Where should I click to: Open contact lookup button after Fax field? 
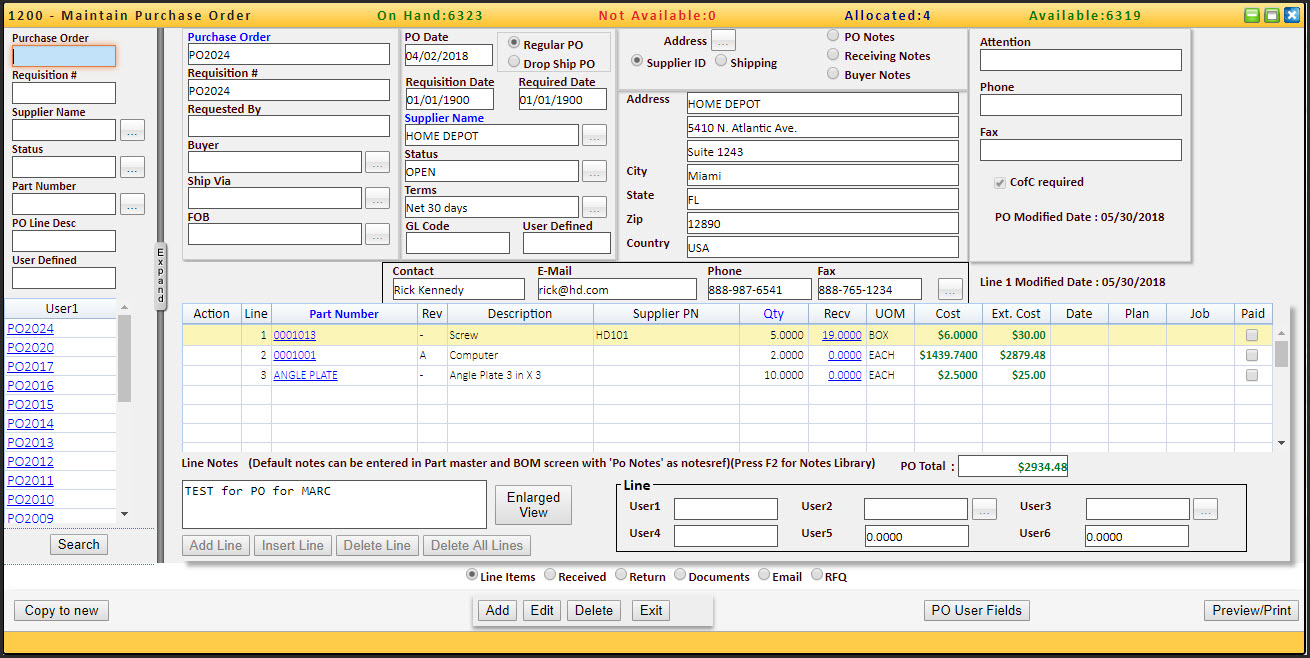click(951, 290)
